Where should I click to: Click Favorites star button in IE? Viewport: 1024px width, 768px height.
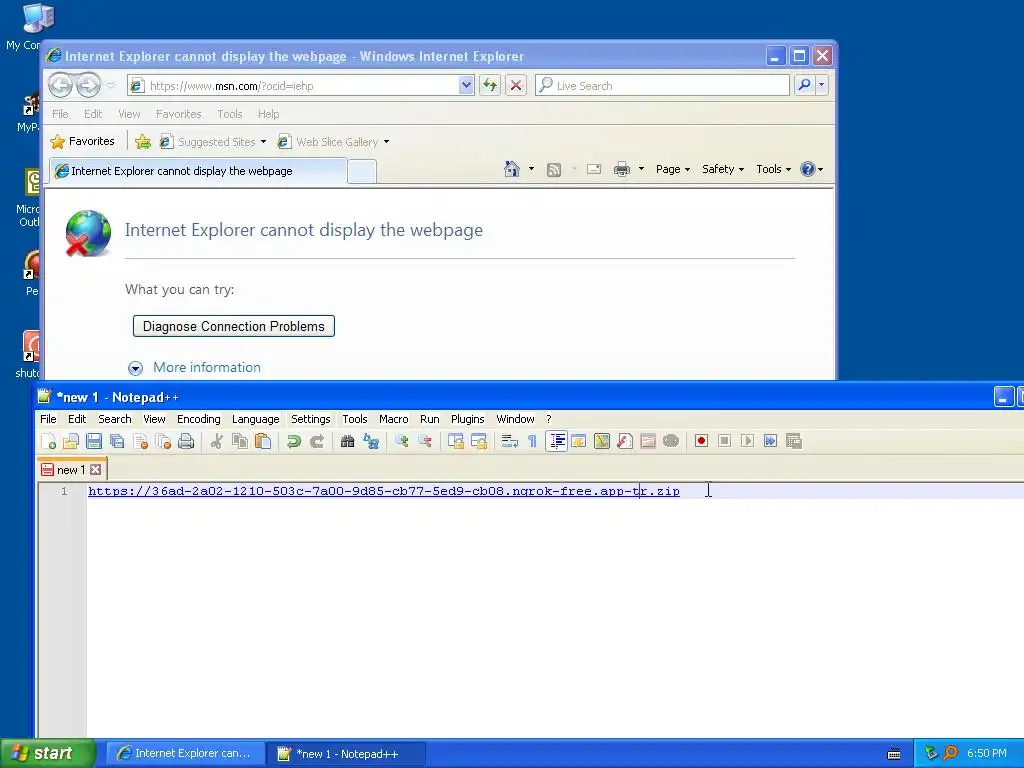(x=82, y=141)
